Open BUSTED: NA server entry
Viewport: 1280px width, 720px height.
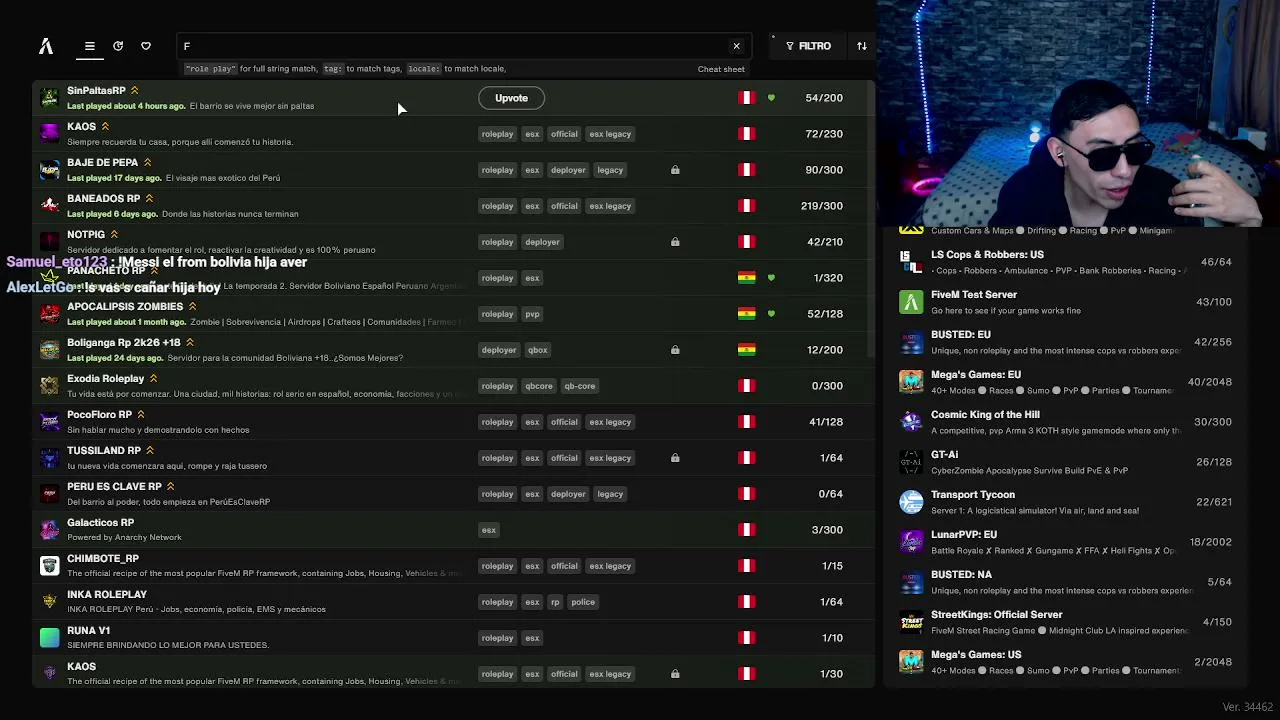[1066, 582]
